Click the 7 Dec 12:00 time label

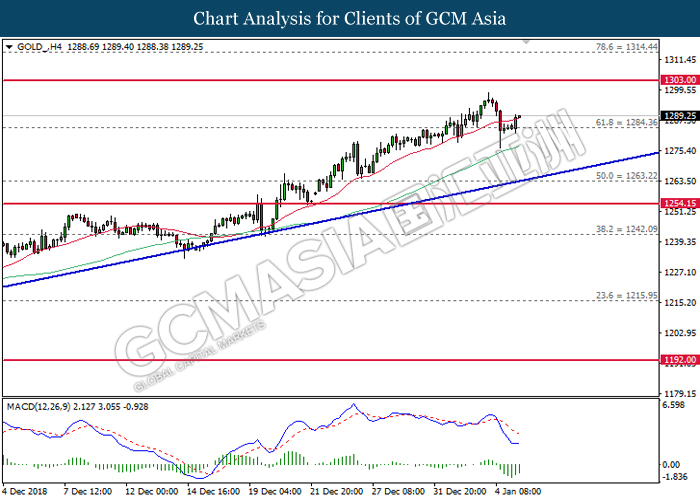coord(88,492)
